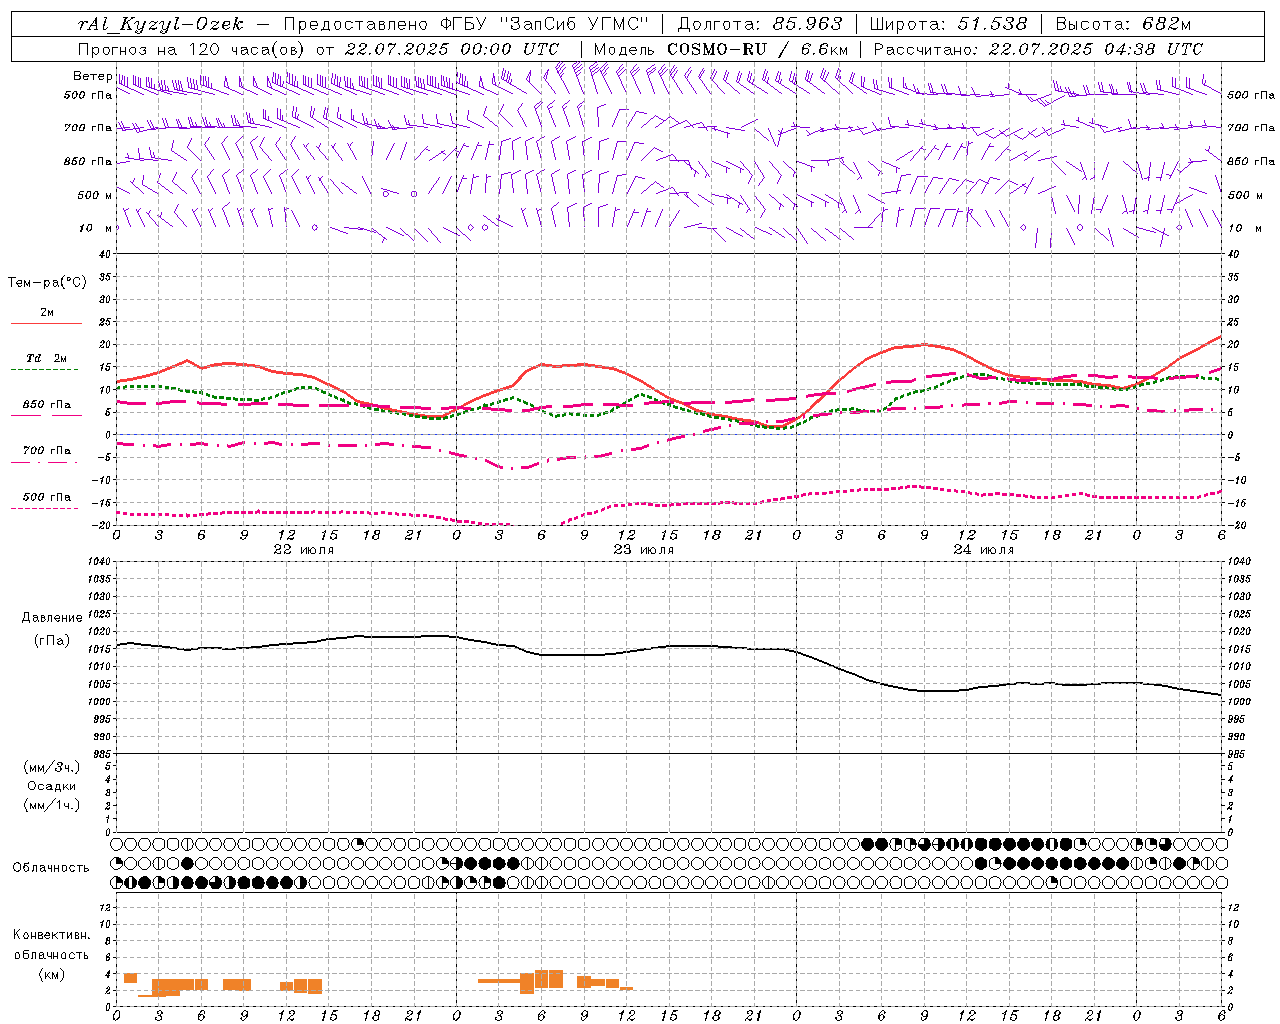The height and width of the screenshot is (1024, 1280).
Task: Click the Тем-ра(°C) temperature axis title
Action: pos(47,283)
